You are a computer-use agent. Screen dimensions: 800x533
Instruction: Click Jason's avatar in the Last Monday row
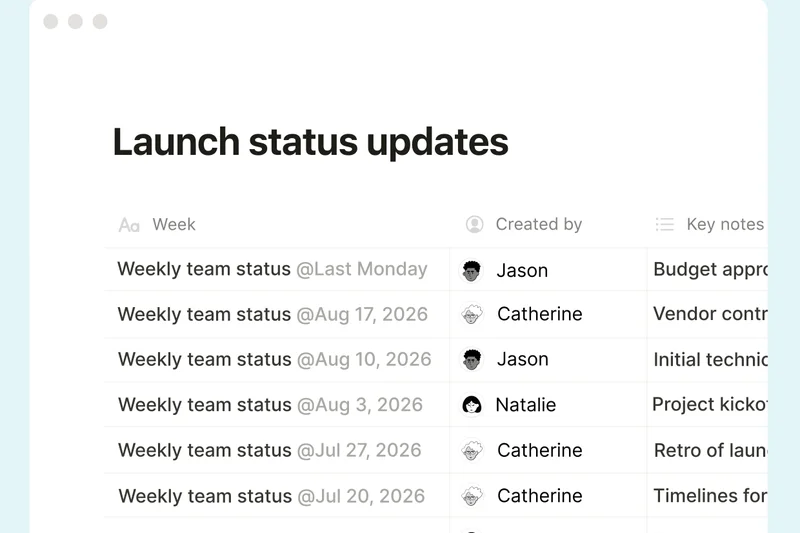[x=472, y=270]
